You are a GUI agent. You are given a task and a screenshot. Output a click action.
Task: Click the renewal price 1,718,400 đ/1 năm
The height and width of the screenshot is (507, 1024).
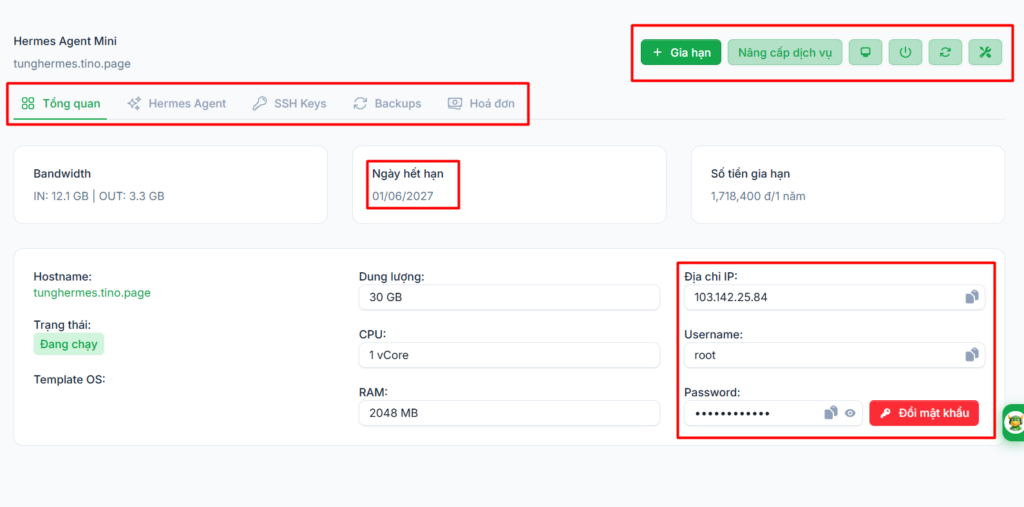tap(758, 196)
